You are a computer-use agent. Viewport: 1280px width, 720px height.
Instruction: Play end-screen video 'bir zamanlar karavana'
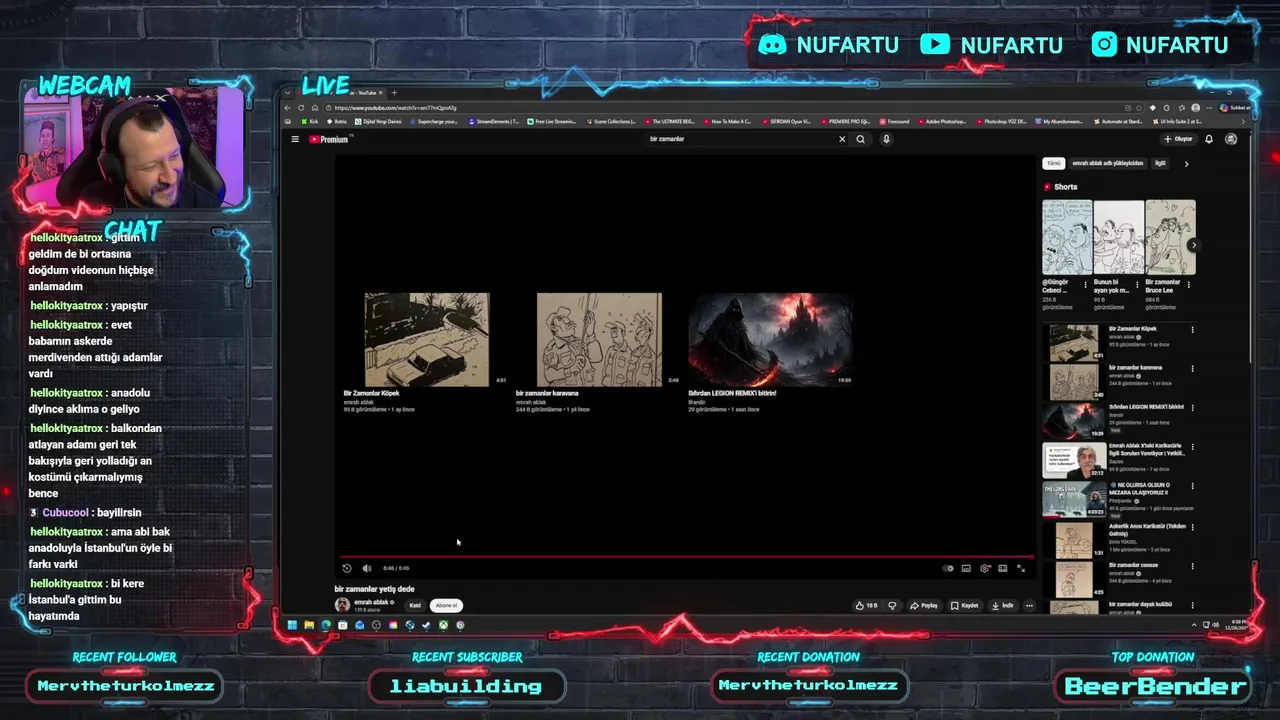[x=599, y=339]
